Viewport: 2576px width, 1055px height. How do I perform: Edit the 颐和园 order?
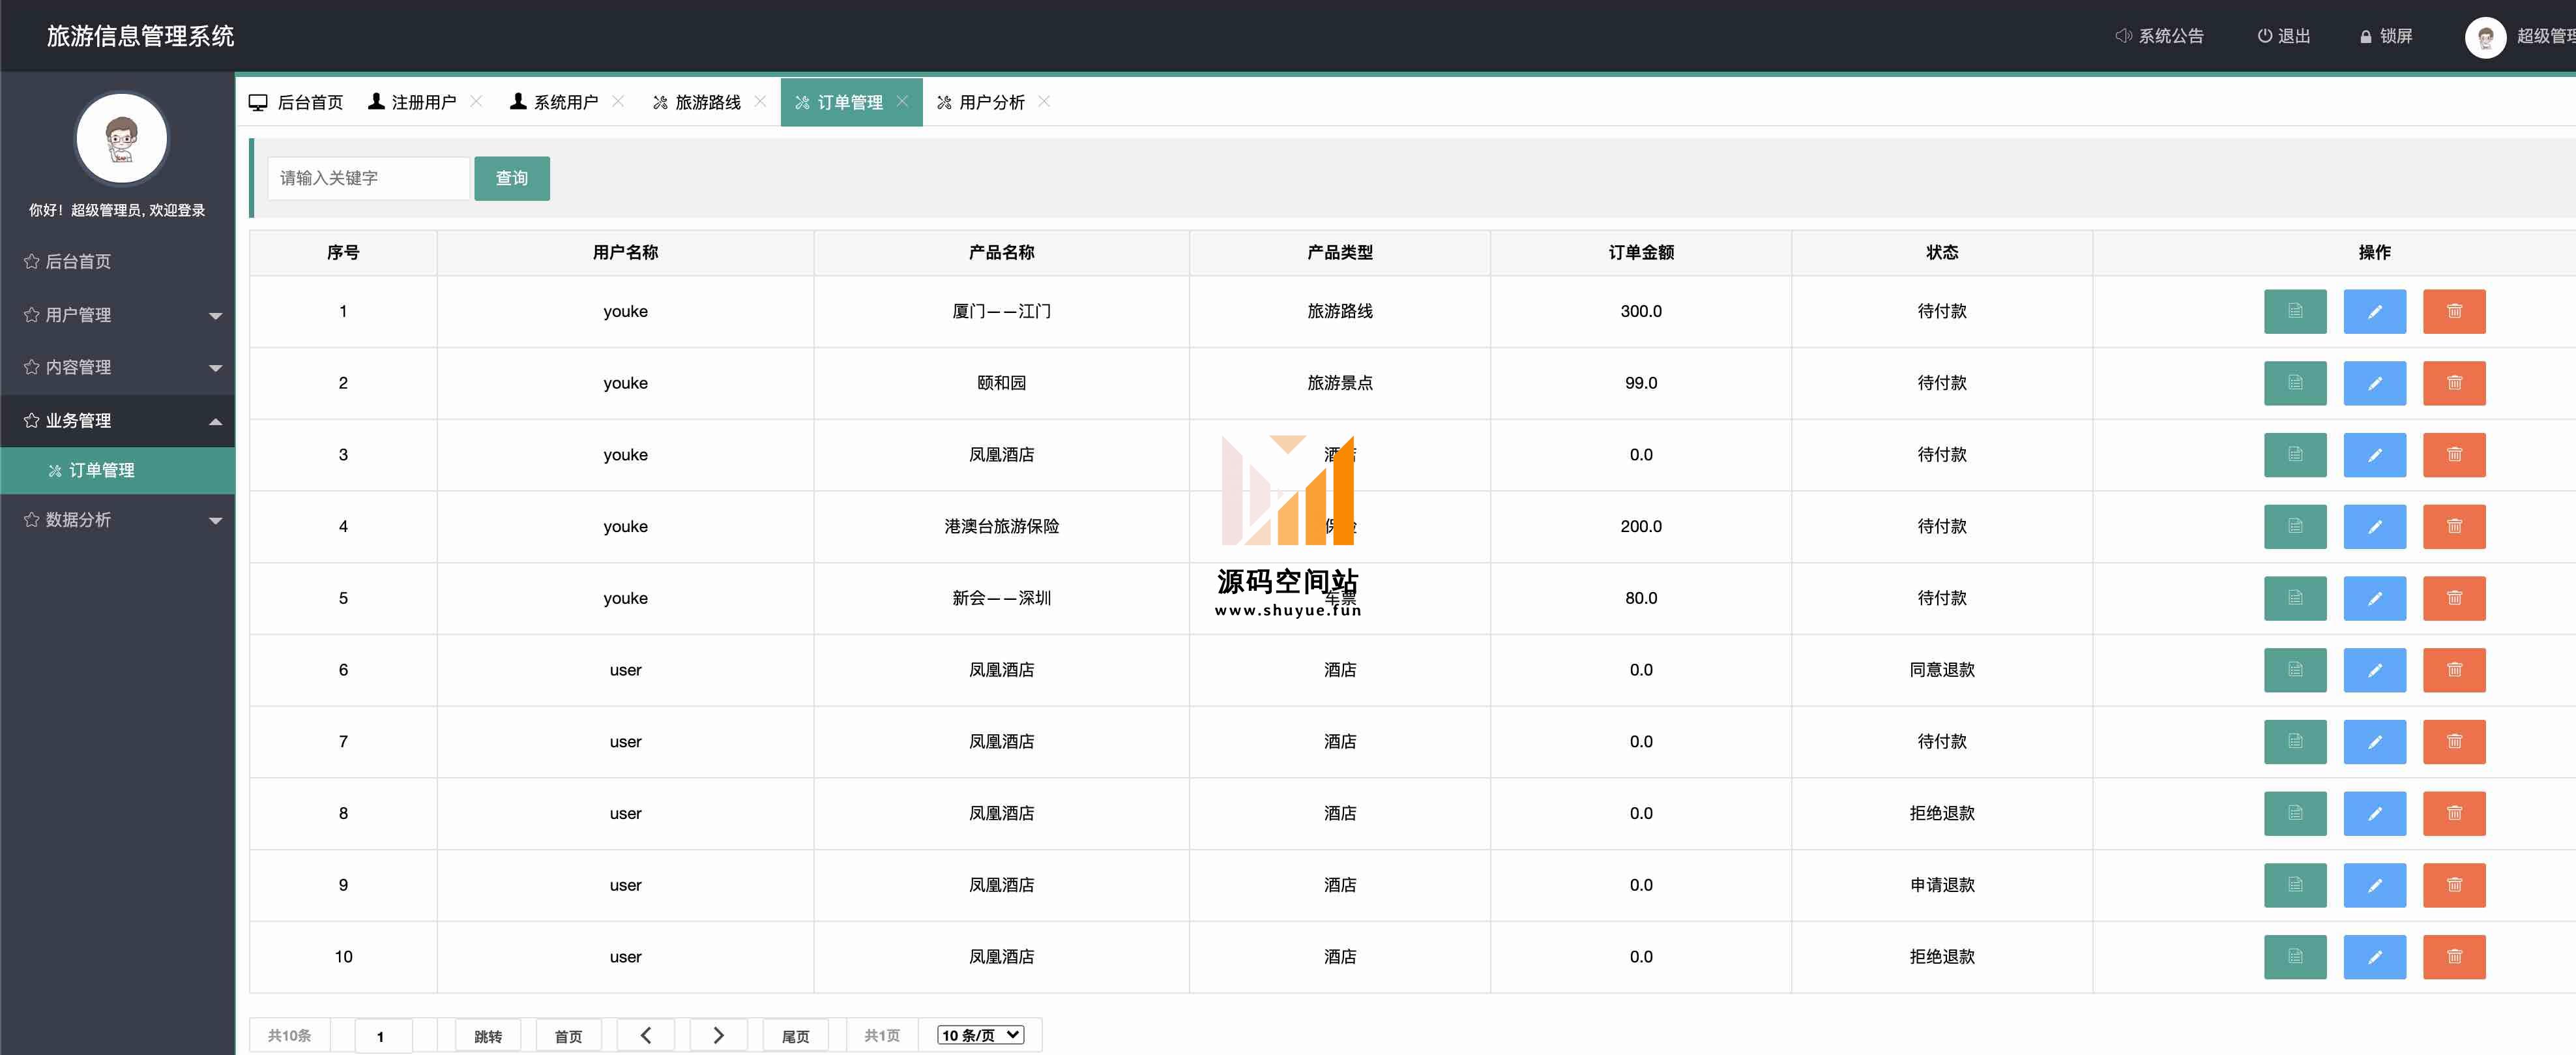pos(2374,383)
